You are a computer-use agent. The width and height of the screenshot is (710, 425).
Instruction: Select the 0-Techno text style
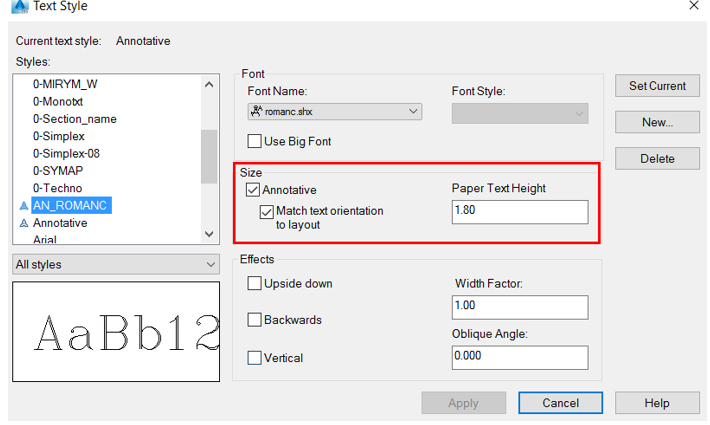pos(57,188)
